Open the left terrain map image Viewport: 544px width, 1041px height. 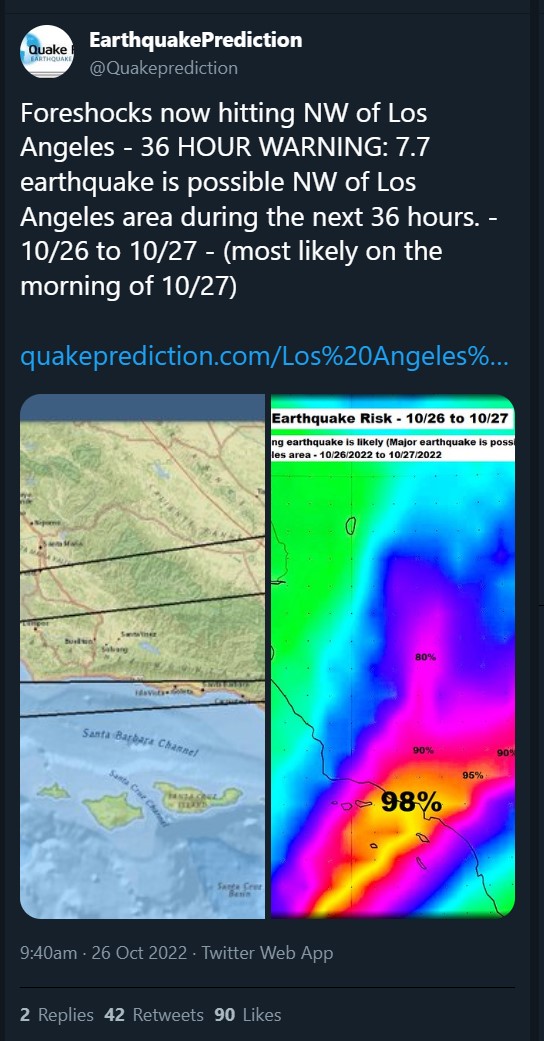(142, 656)
